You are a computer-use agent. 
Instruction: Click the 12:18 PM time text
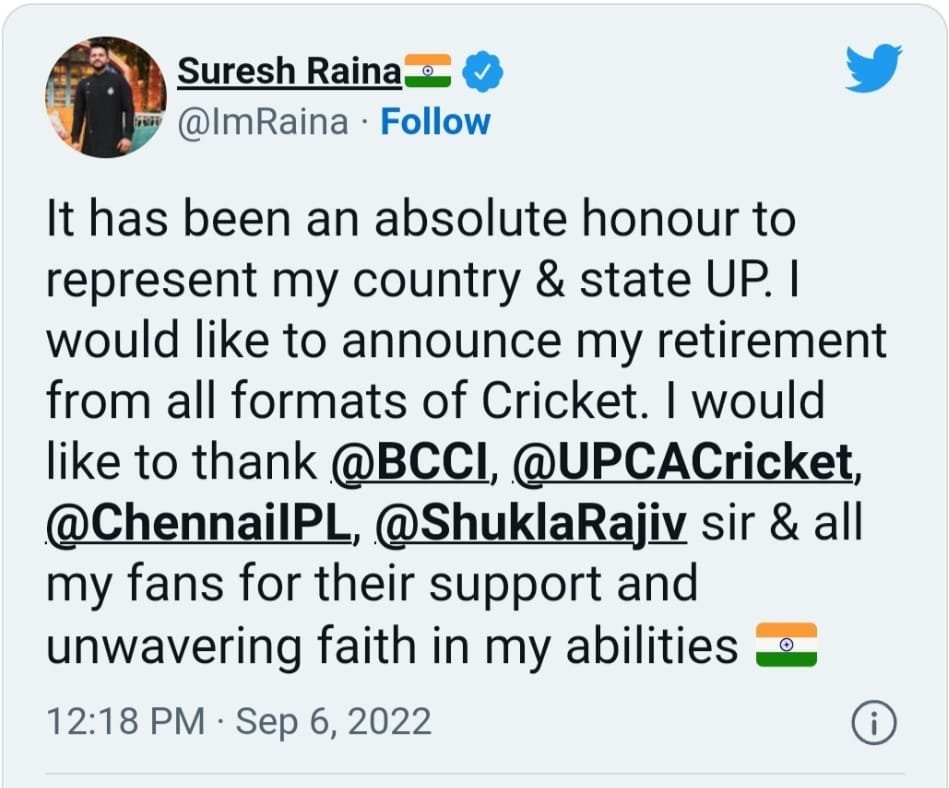pyautogui.click(x=125, y=721)
